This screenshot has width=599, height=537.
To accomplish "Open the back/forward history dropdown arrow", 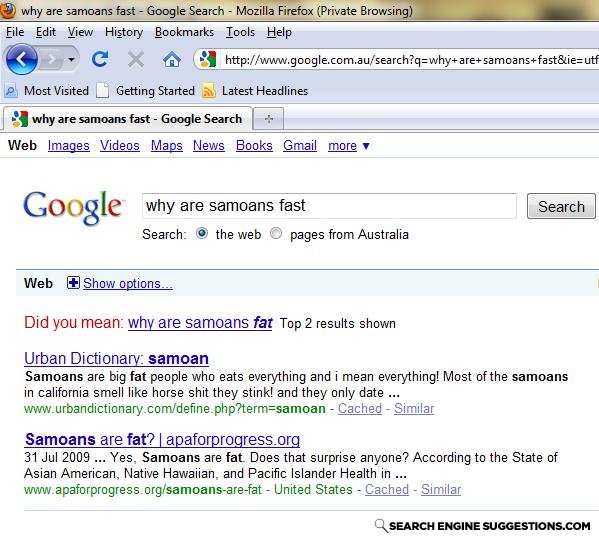I will tap(71, 59).
